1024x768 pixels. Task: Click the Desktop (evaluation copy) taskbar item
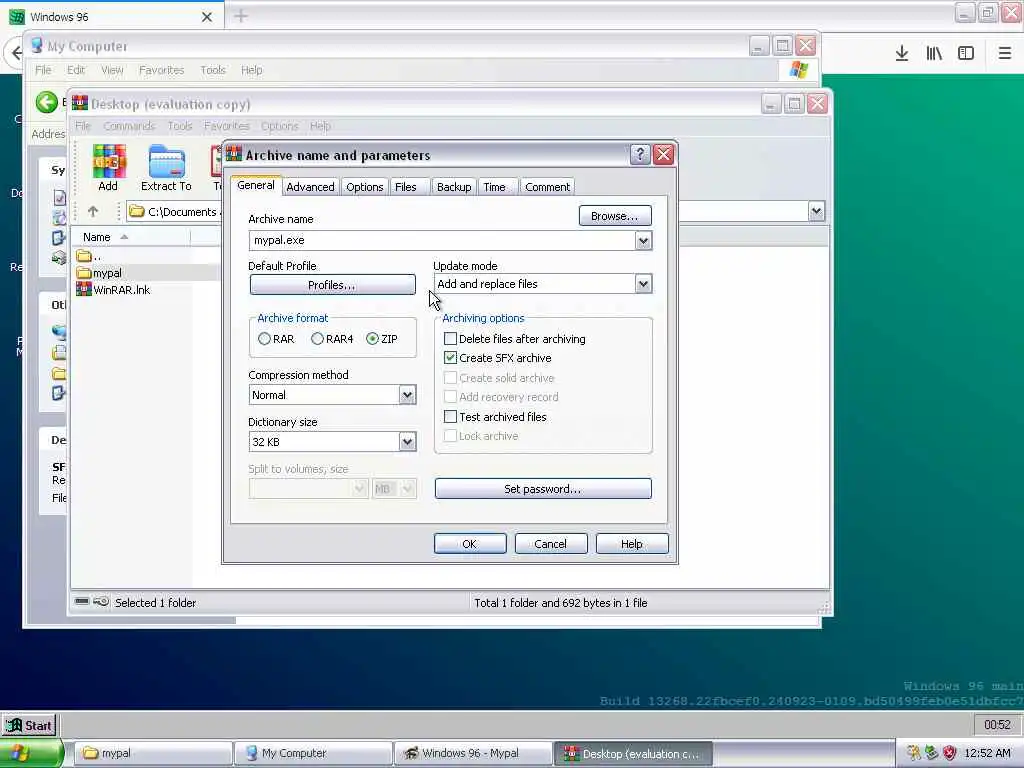(x=633, y=753)
